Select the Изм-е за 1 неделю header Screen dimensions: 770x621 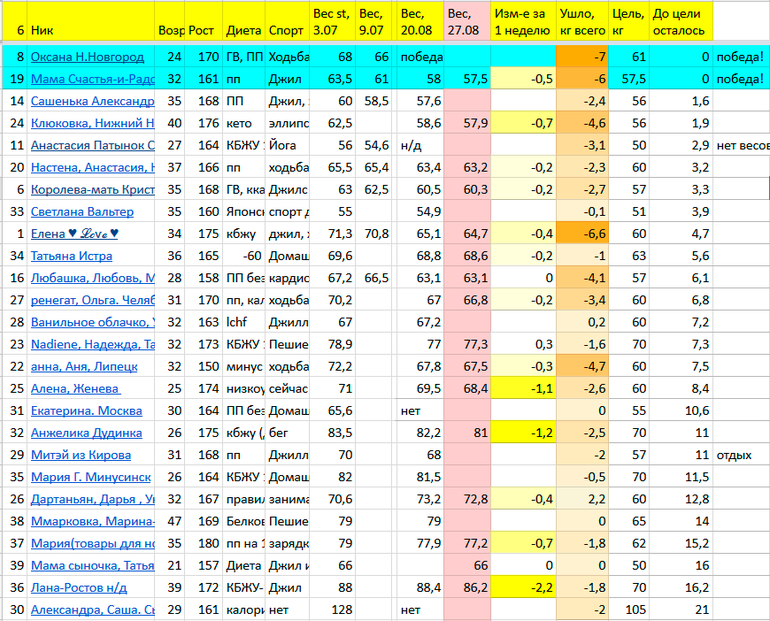point(519,22)
